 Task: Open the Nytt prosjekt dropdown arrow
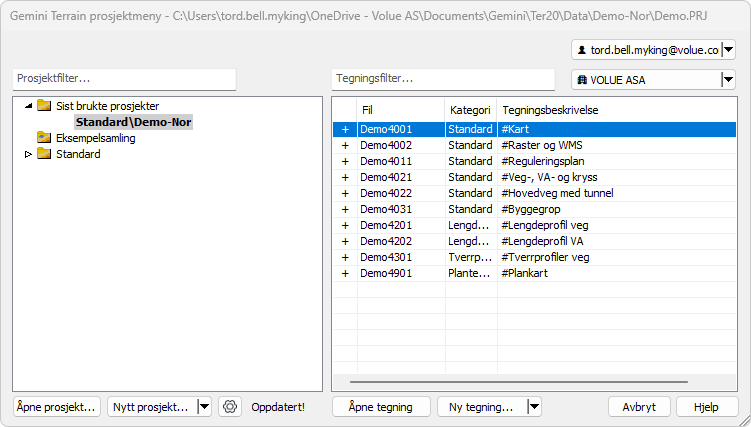[204, 407]
